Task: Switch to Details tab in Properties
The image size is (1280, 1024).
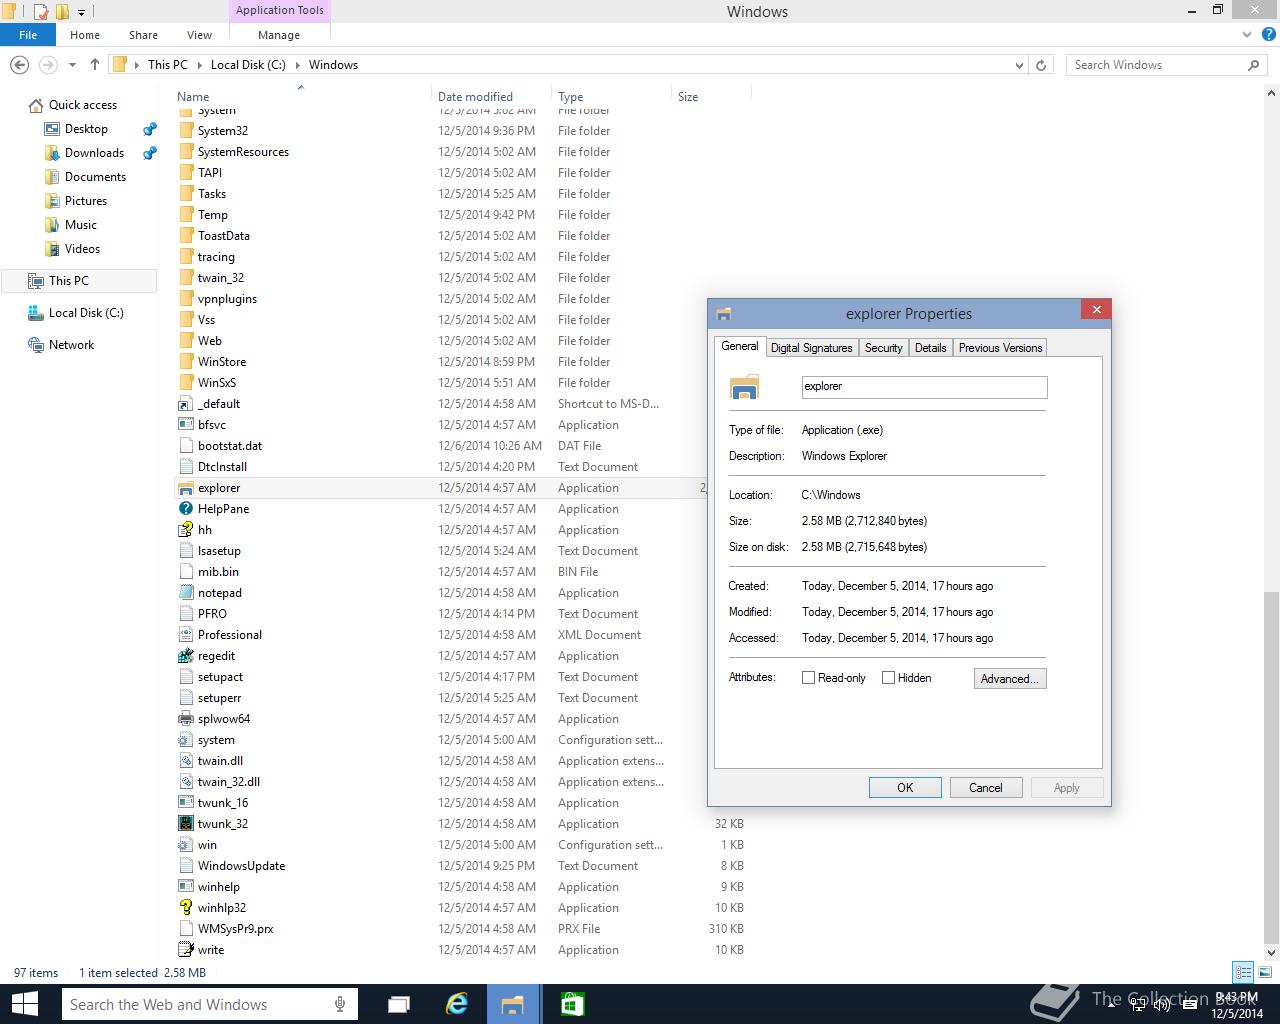Action: (930, 348)
